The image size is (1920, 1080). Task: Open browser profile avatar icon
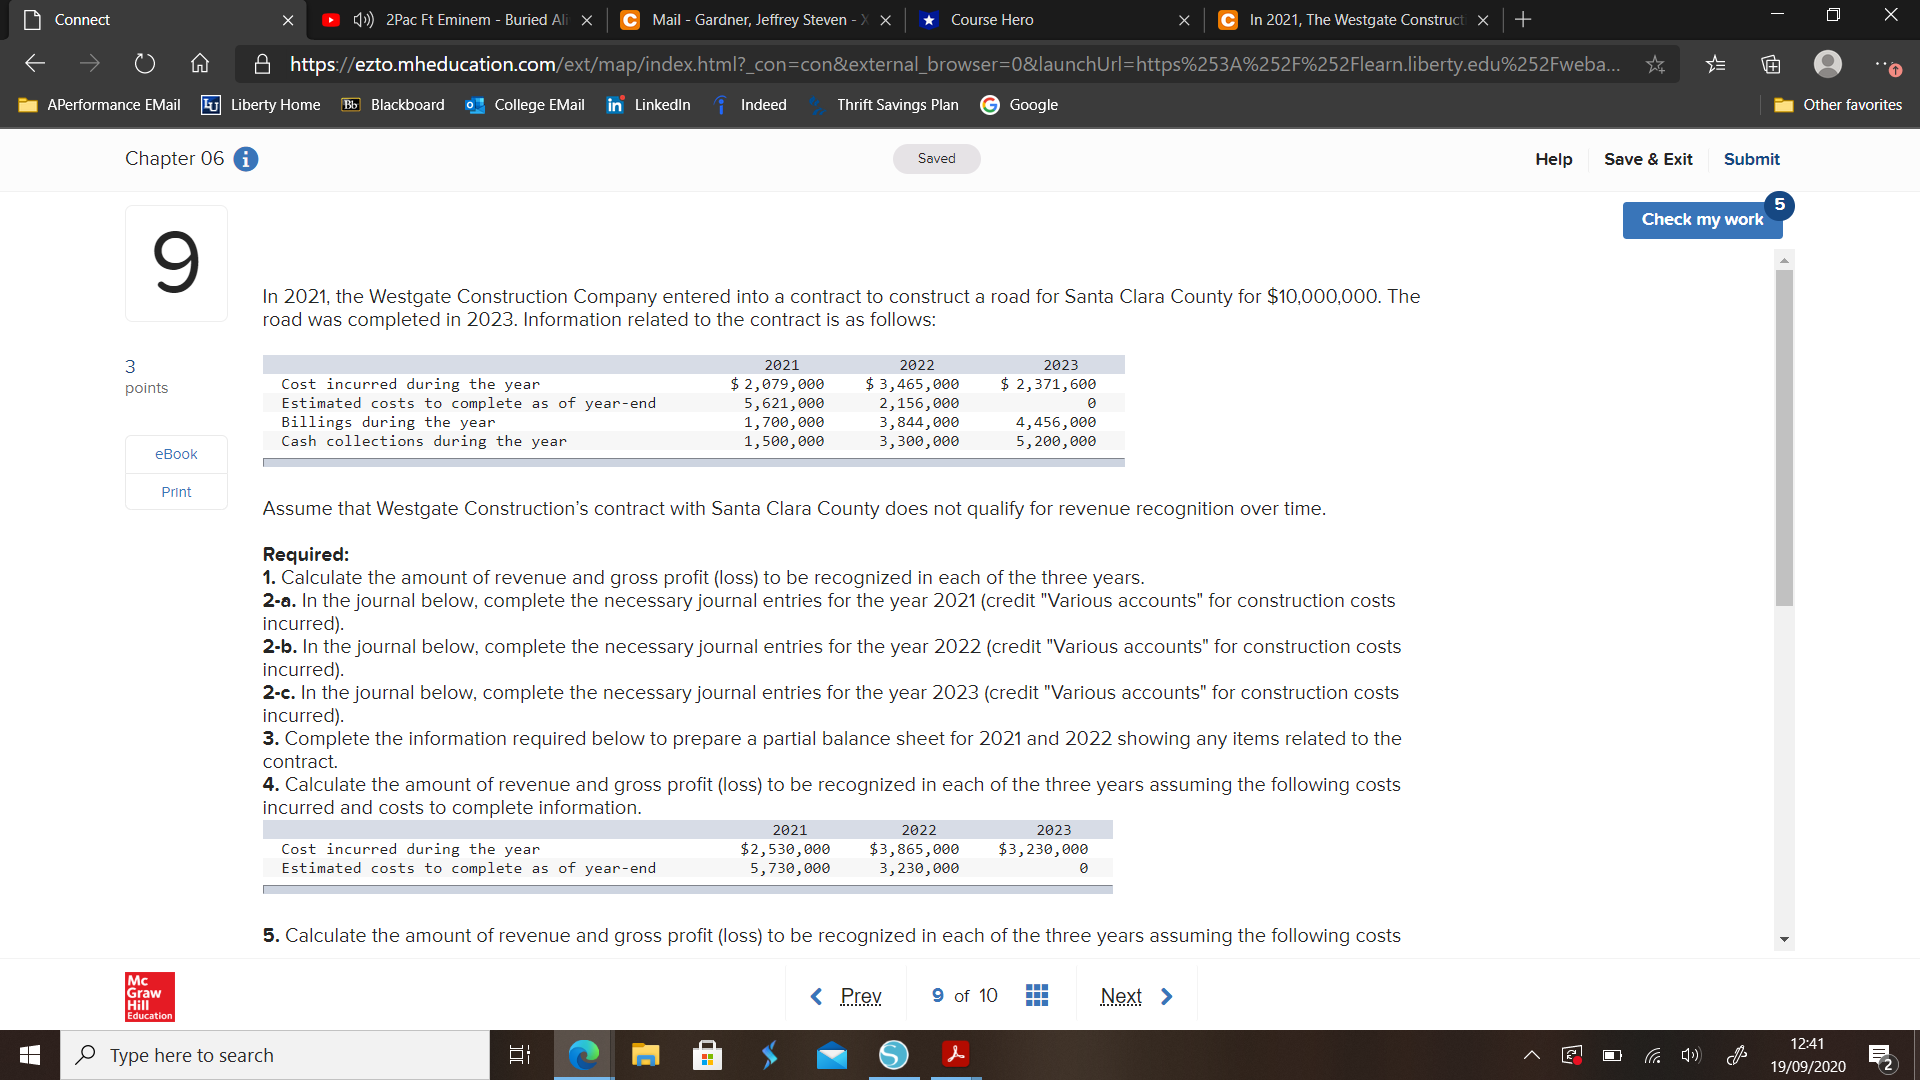click(1827, 64)
